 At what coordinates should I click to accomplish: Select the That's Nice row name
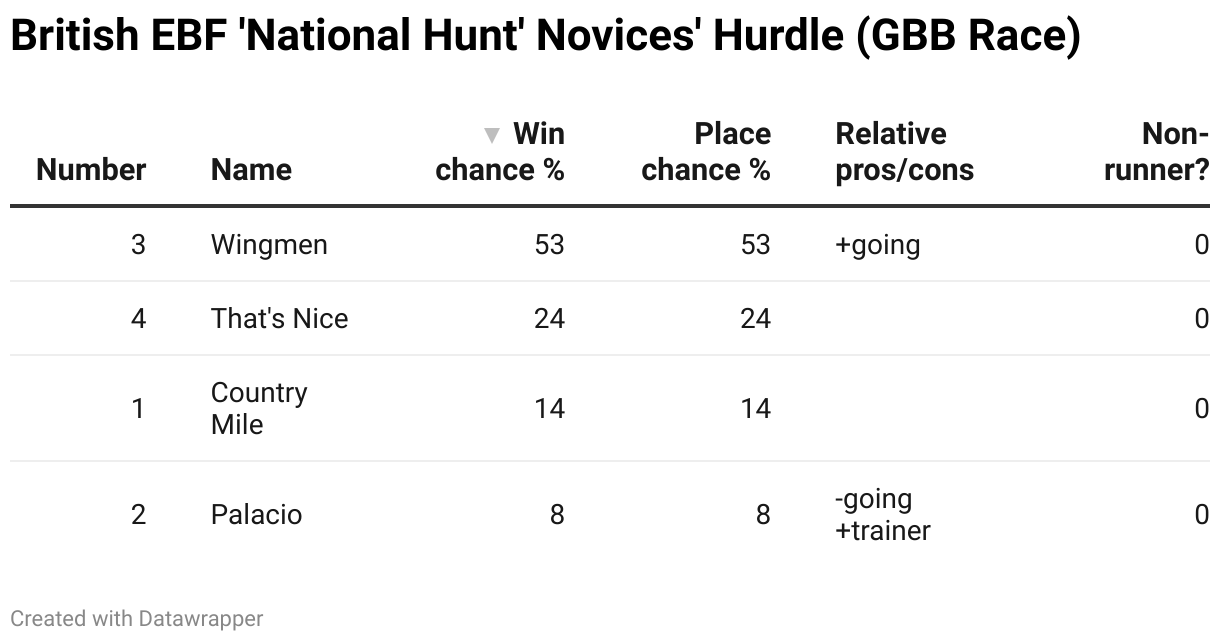[x=279, y=319]
